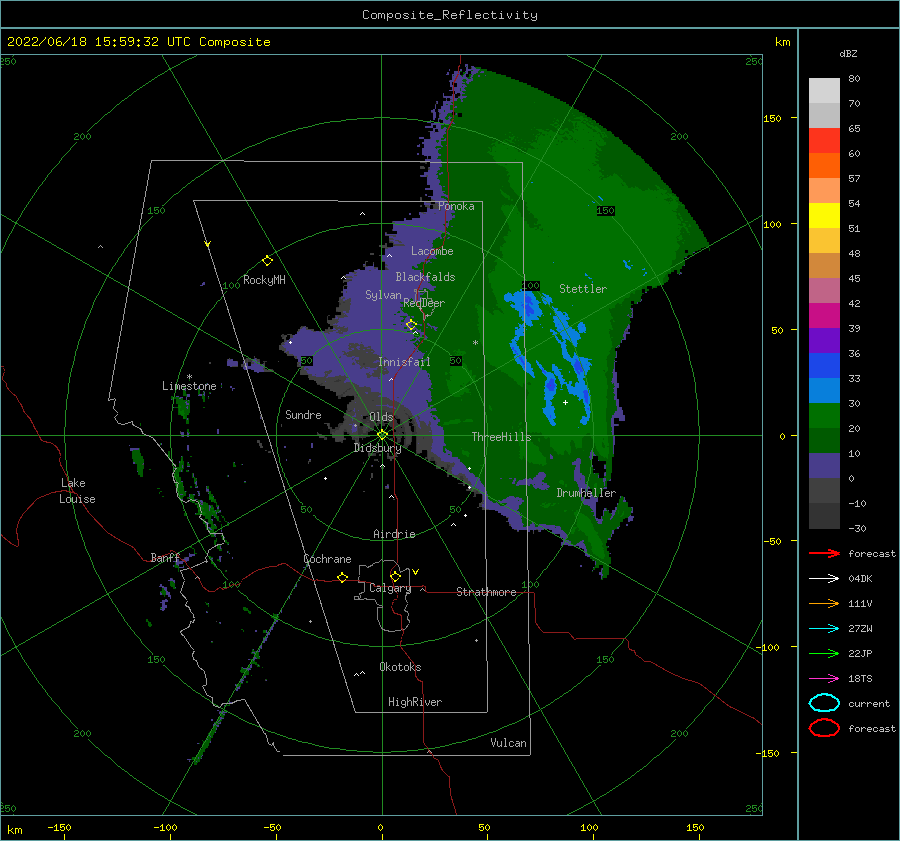Screen dimensions: 900x841
Task: Click the Banff label
Action: pyautogui.click(x=165, y=557)
